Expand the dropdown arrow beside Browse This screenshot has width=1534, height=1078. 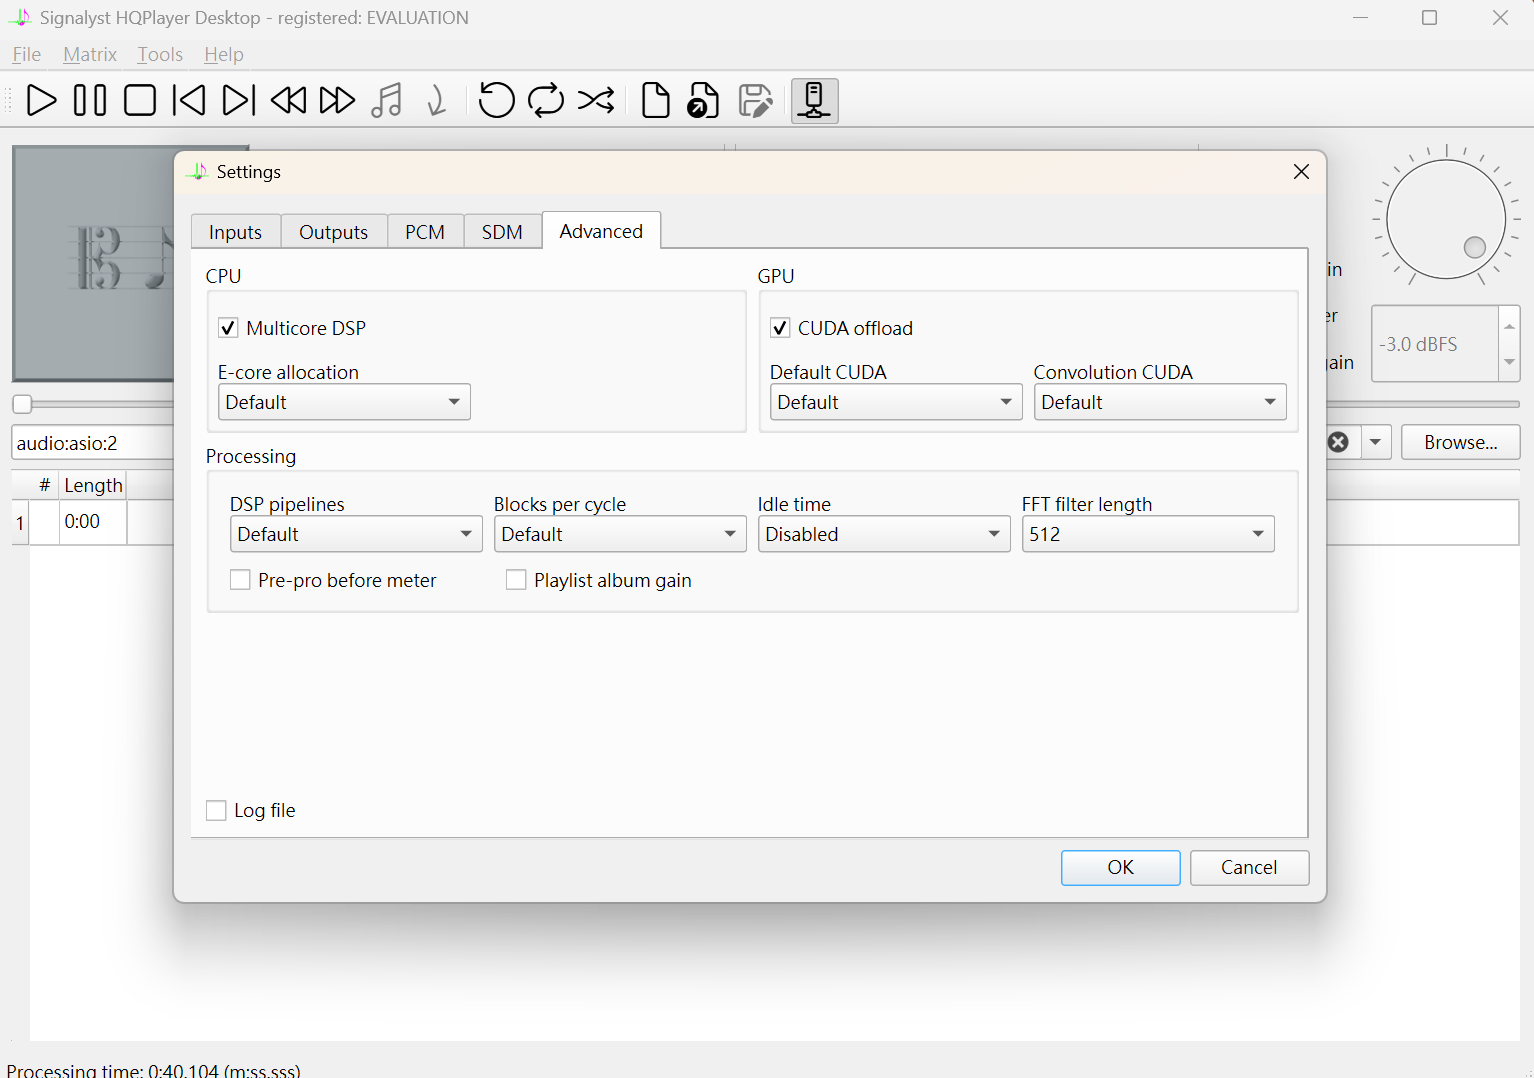tap(1376, 442)
